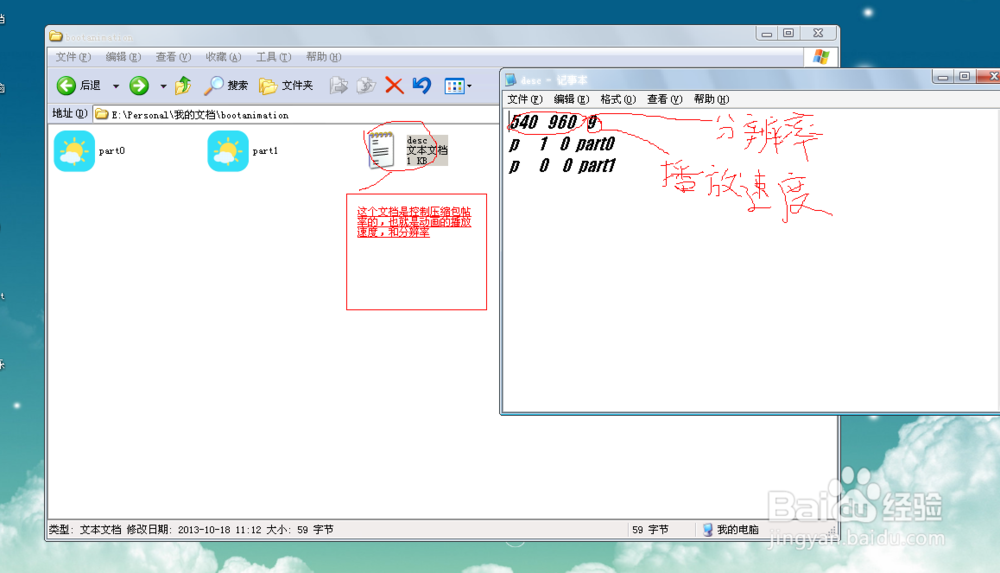Screen dimensions: 1000x573
Task: Click the Notepad icon in its title bar
Action: pos(510,80)
